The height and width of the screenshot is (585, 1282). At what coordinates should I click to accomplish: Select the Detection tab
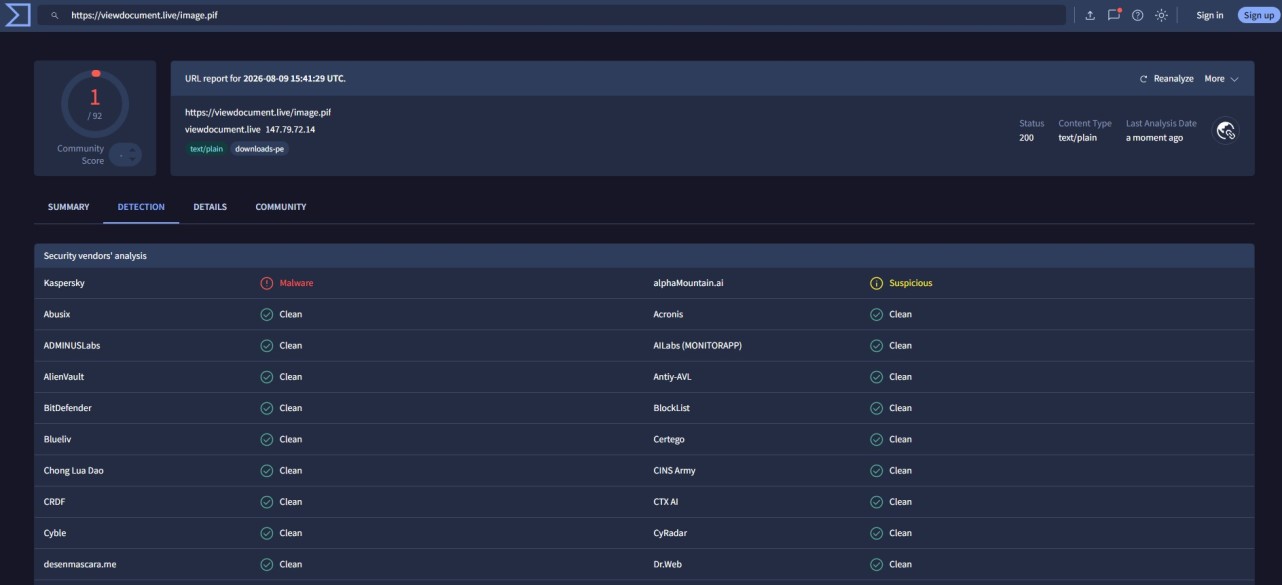tap(141, 207)
